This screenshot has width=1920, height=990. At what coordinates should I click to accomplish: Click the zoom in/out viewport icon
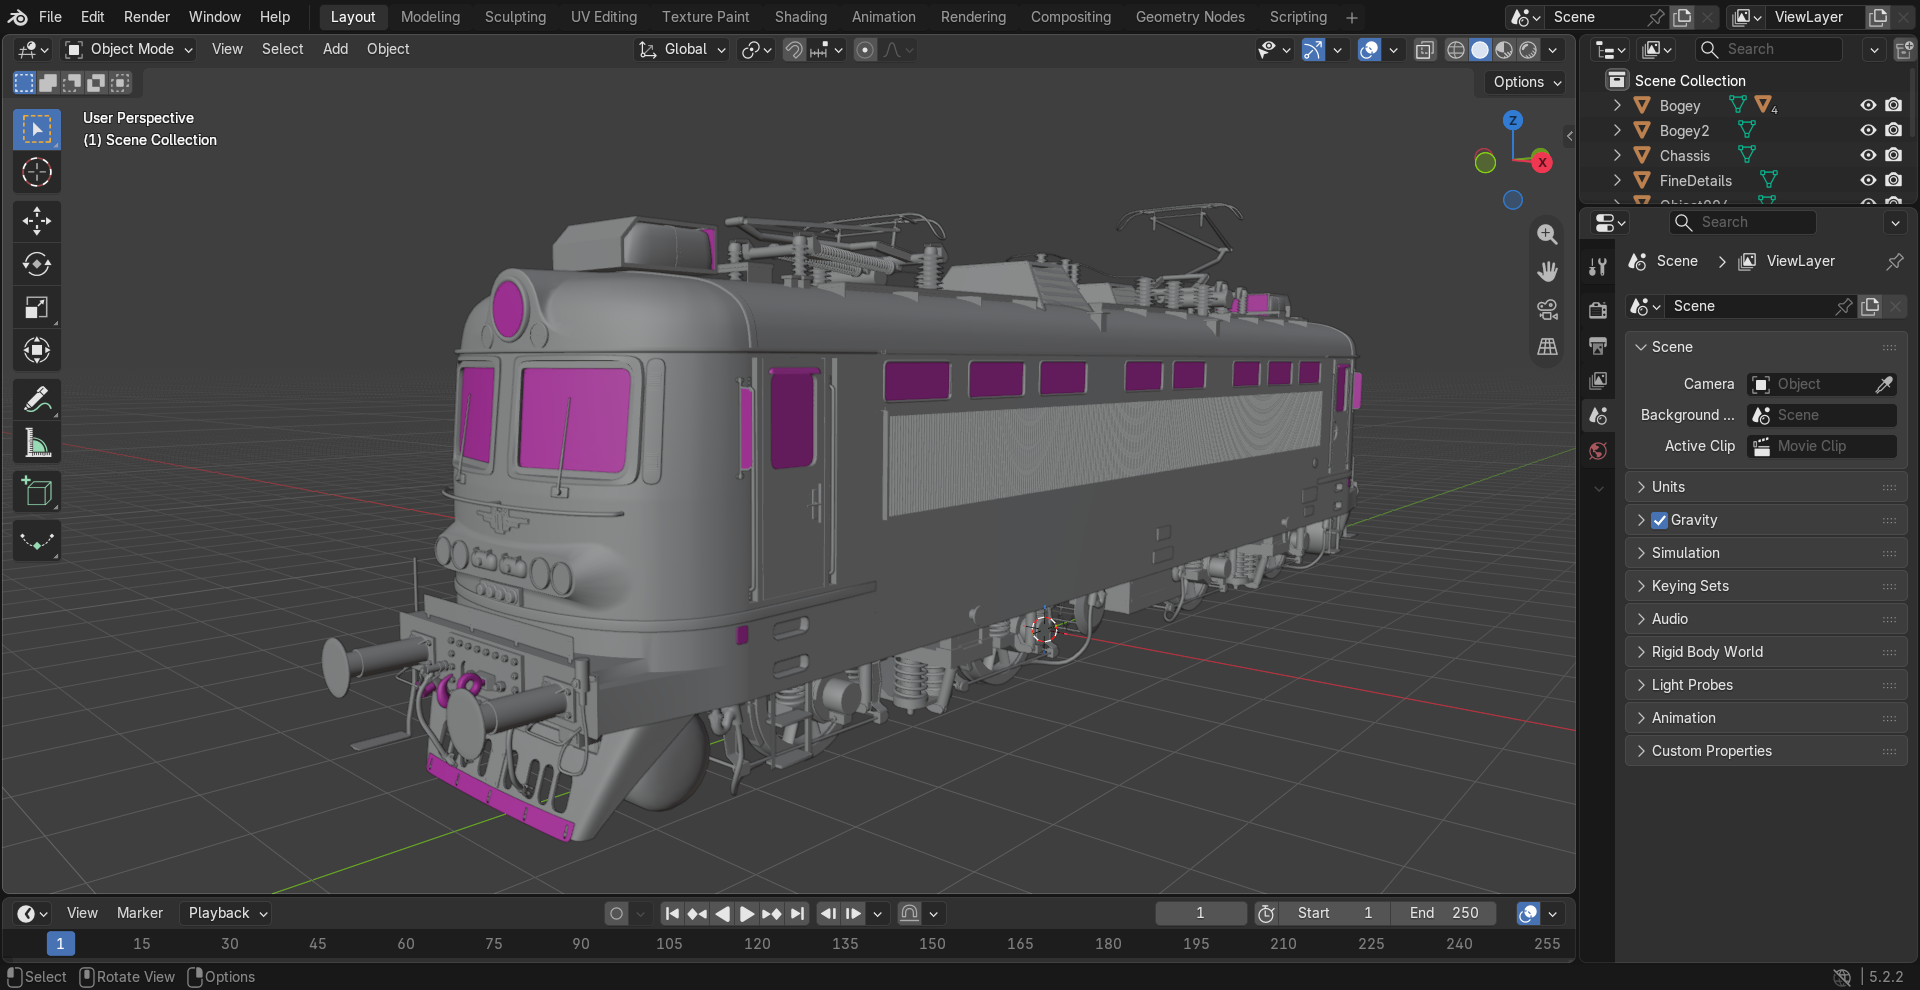tap(1547, 234)
